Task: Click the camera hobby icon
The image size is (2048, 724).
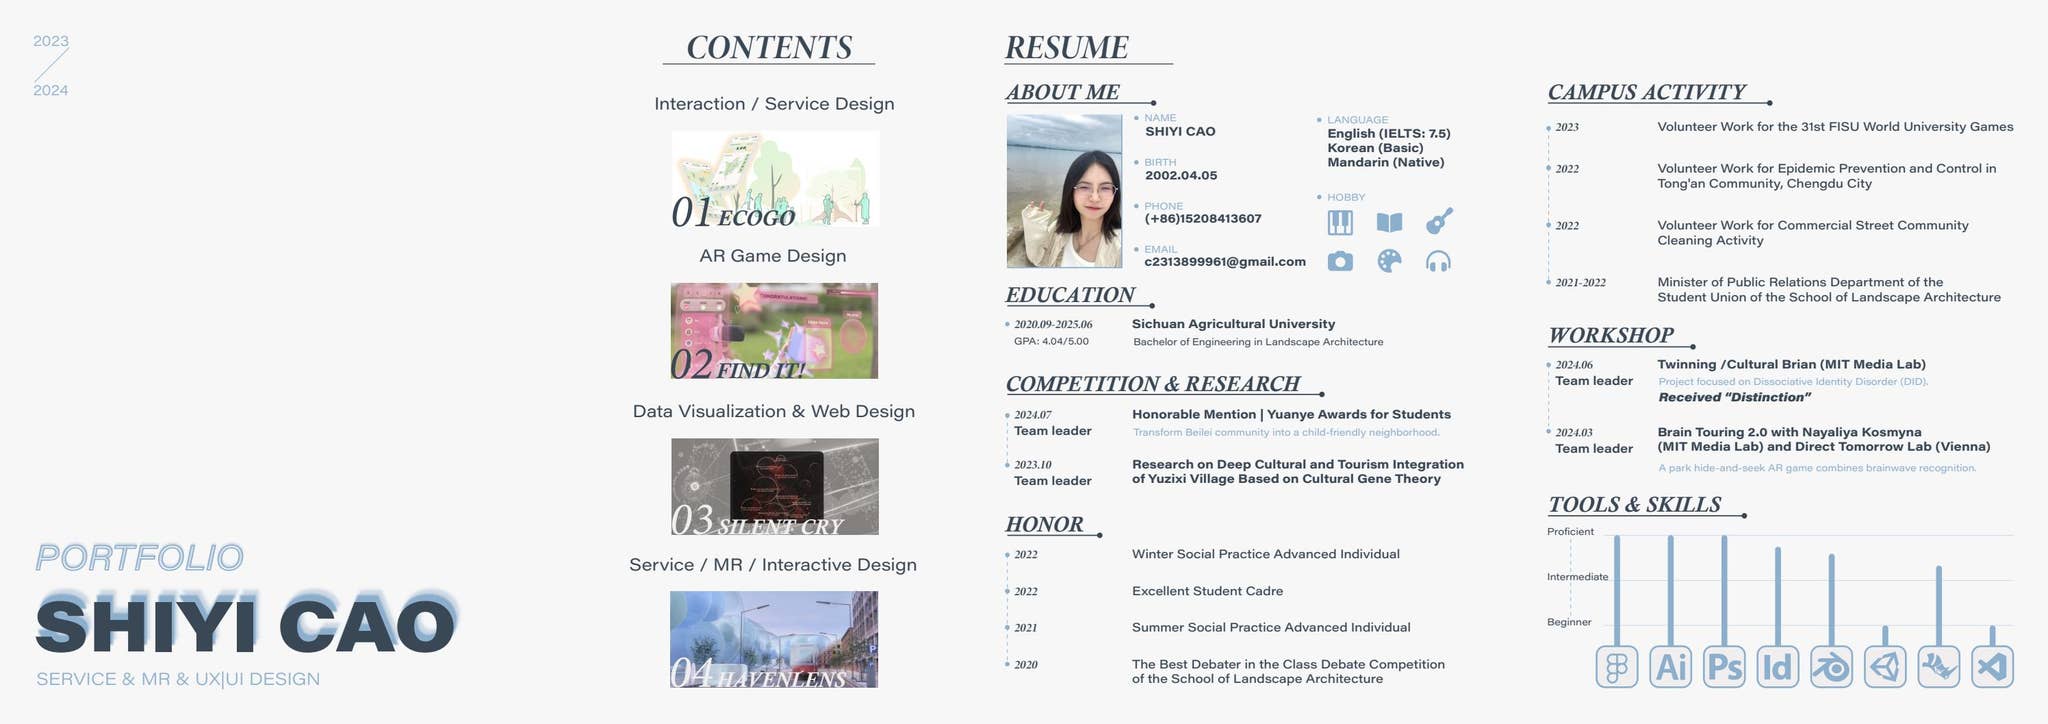Action: tap(1340, 261)
